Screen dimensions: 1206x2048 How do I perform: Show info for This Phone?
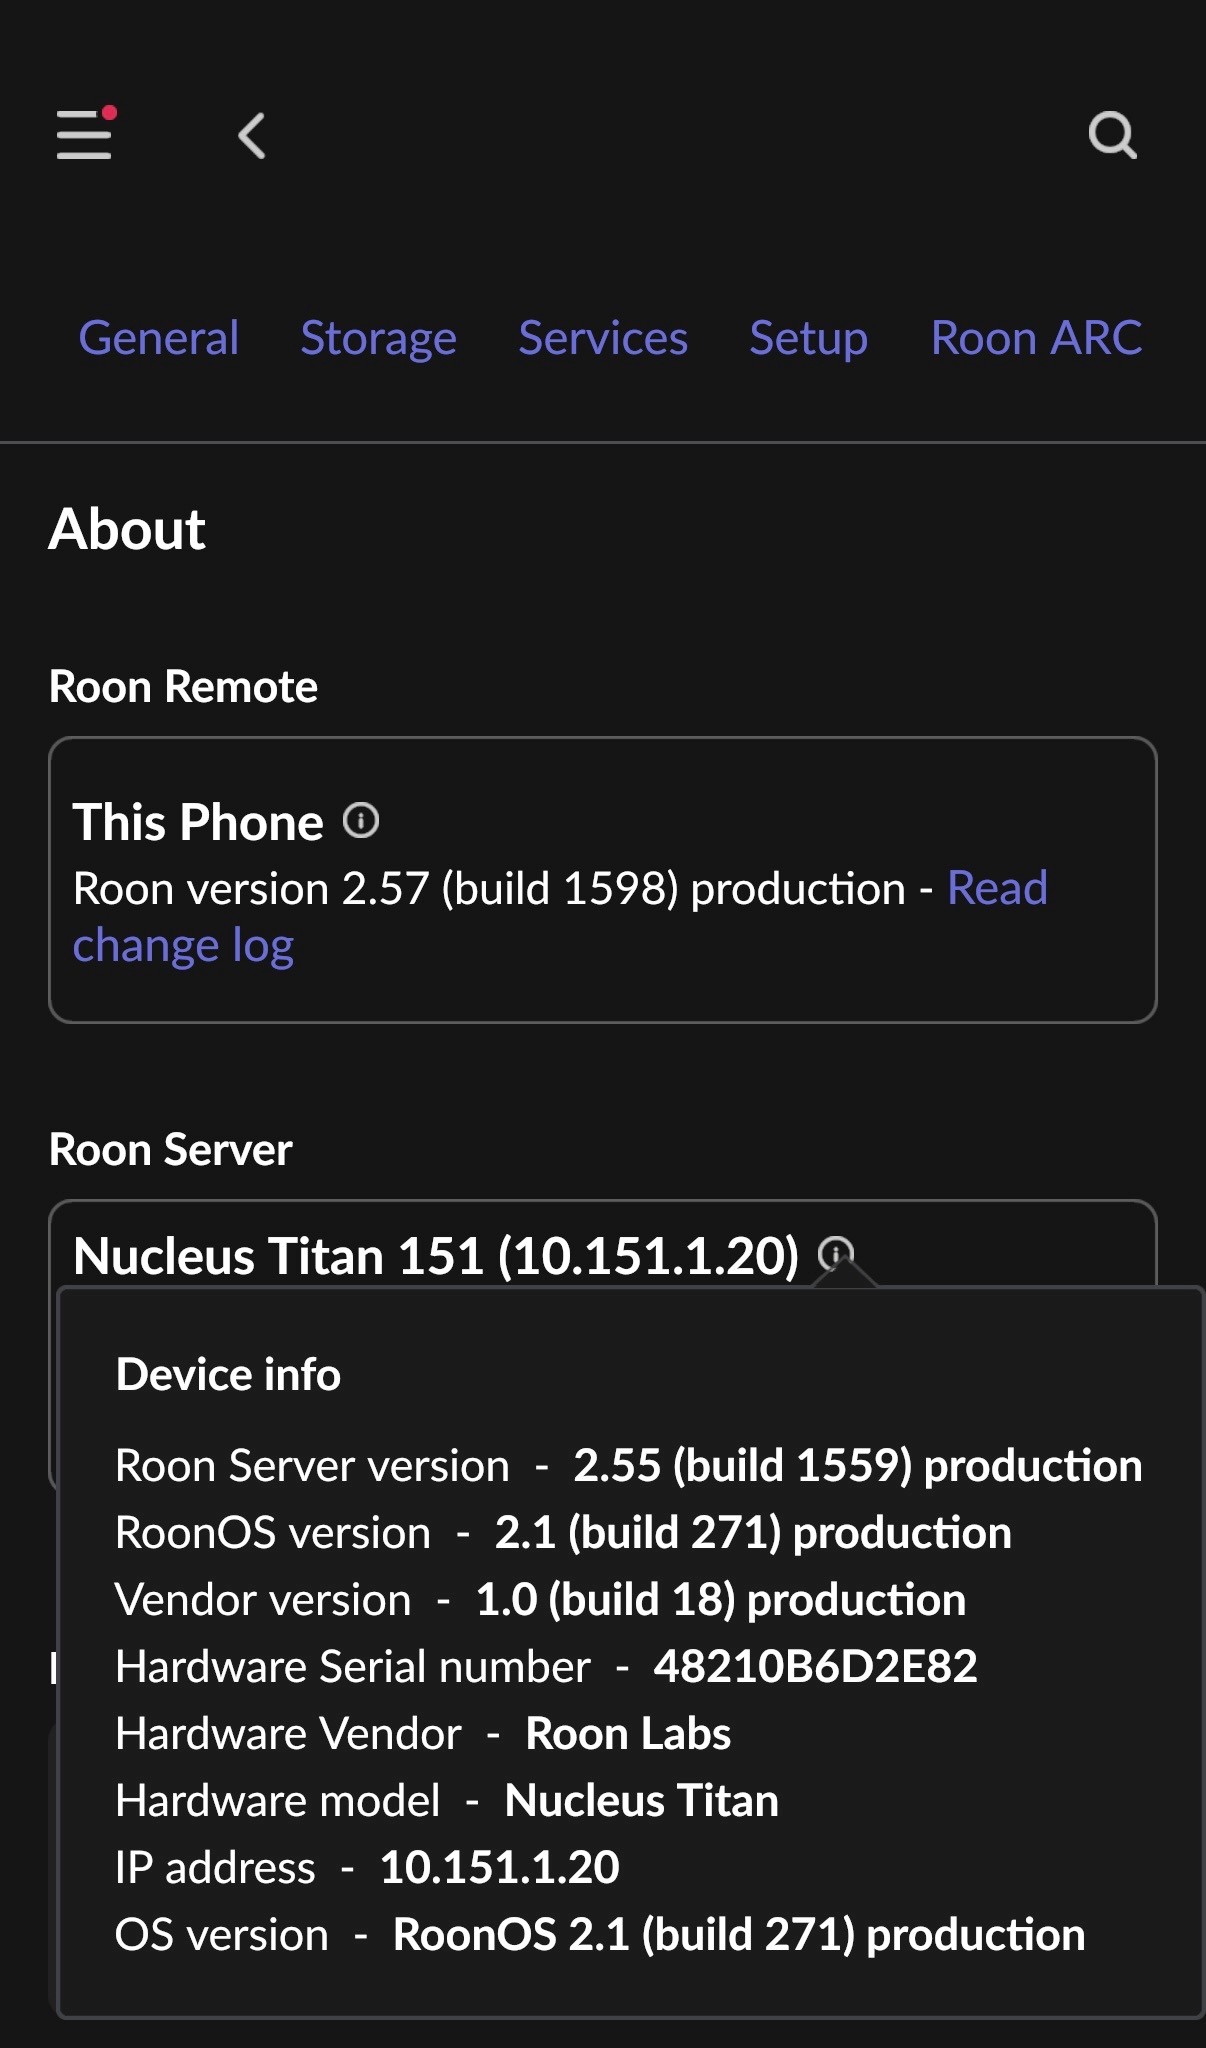pos(361,821)
